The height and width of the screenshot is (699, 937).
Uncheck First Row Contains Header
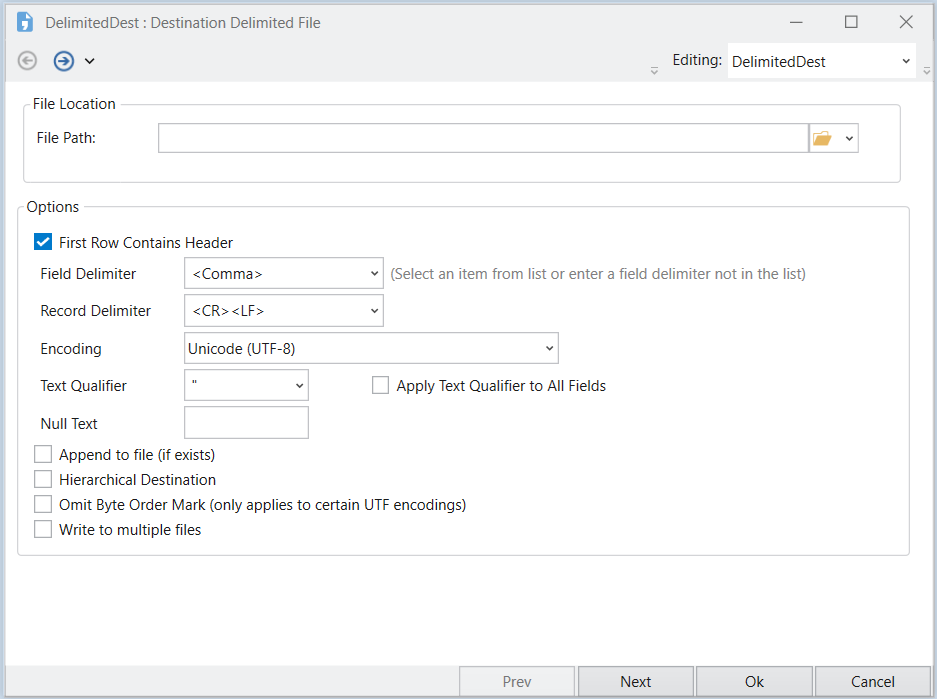pos(43,242)
